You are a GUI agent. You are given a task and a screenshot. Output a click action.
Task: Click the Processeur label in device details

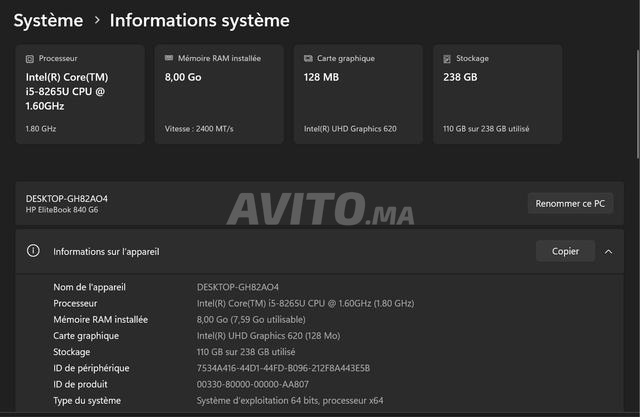(75, 304)
